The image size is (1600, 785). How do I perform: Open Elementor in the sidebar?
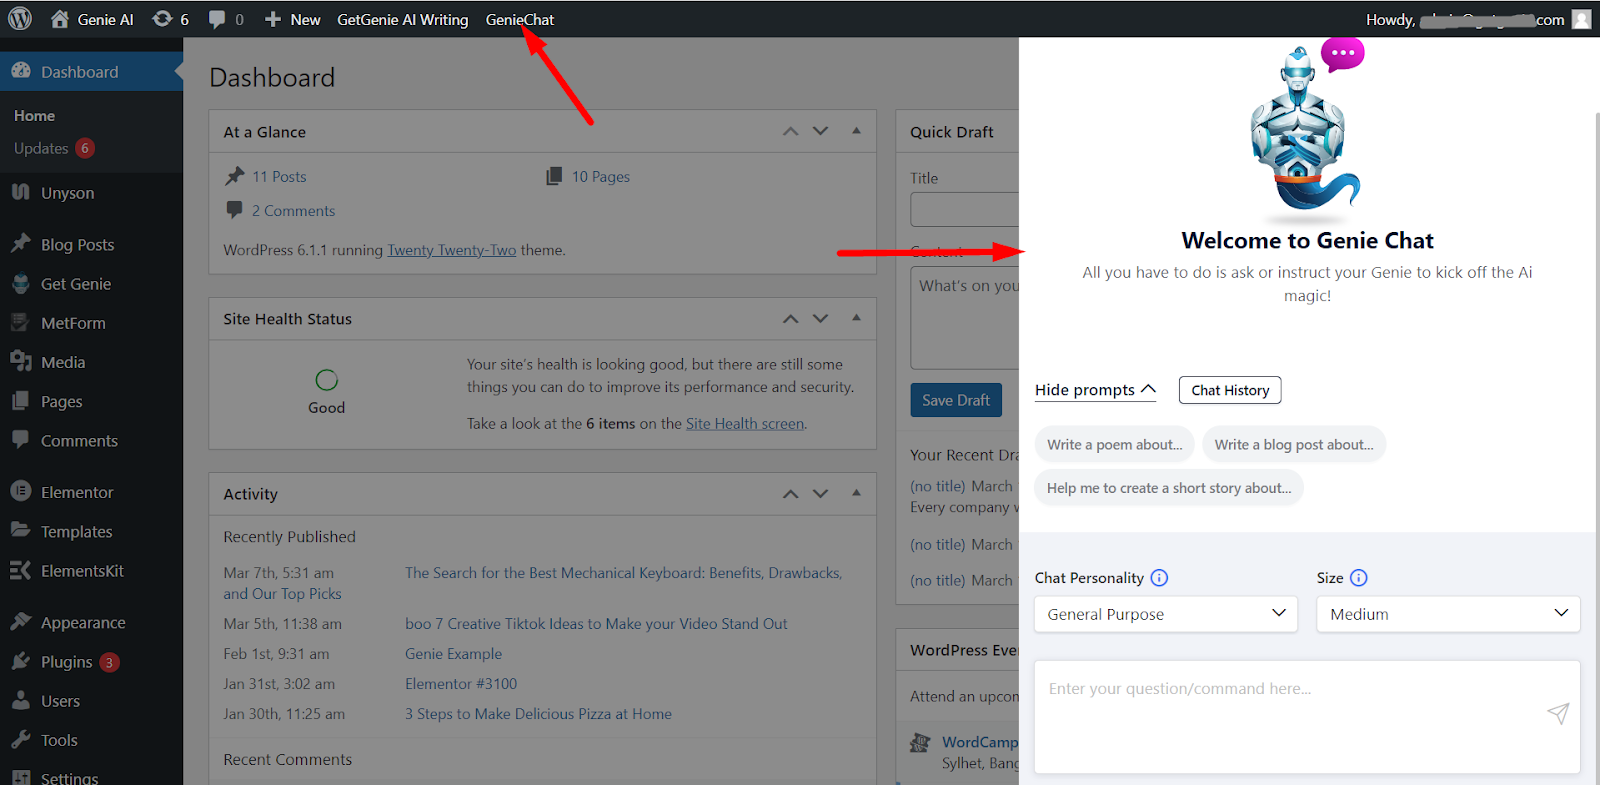pos(91,492)
